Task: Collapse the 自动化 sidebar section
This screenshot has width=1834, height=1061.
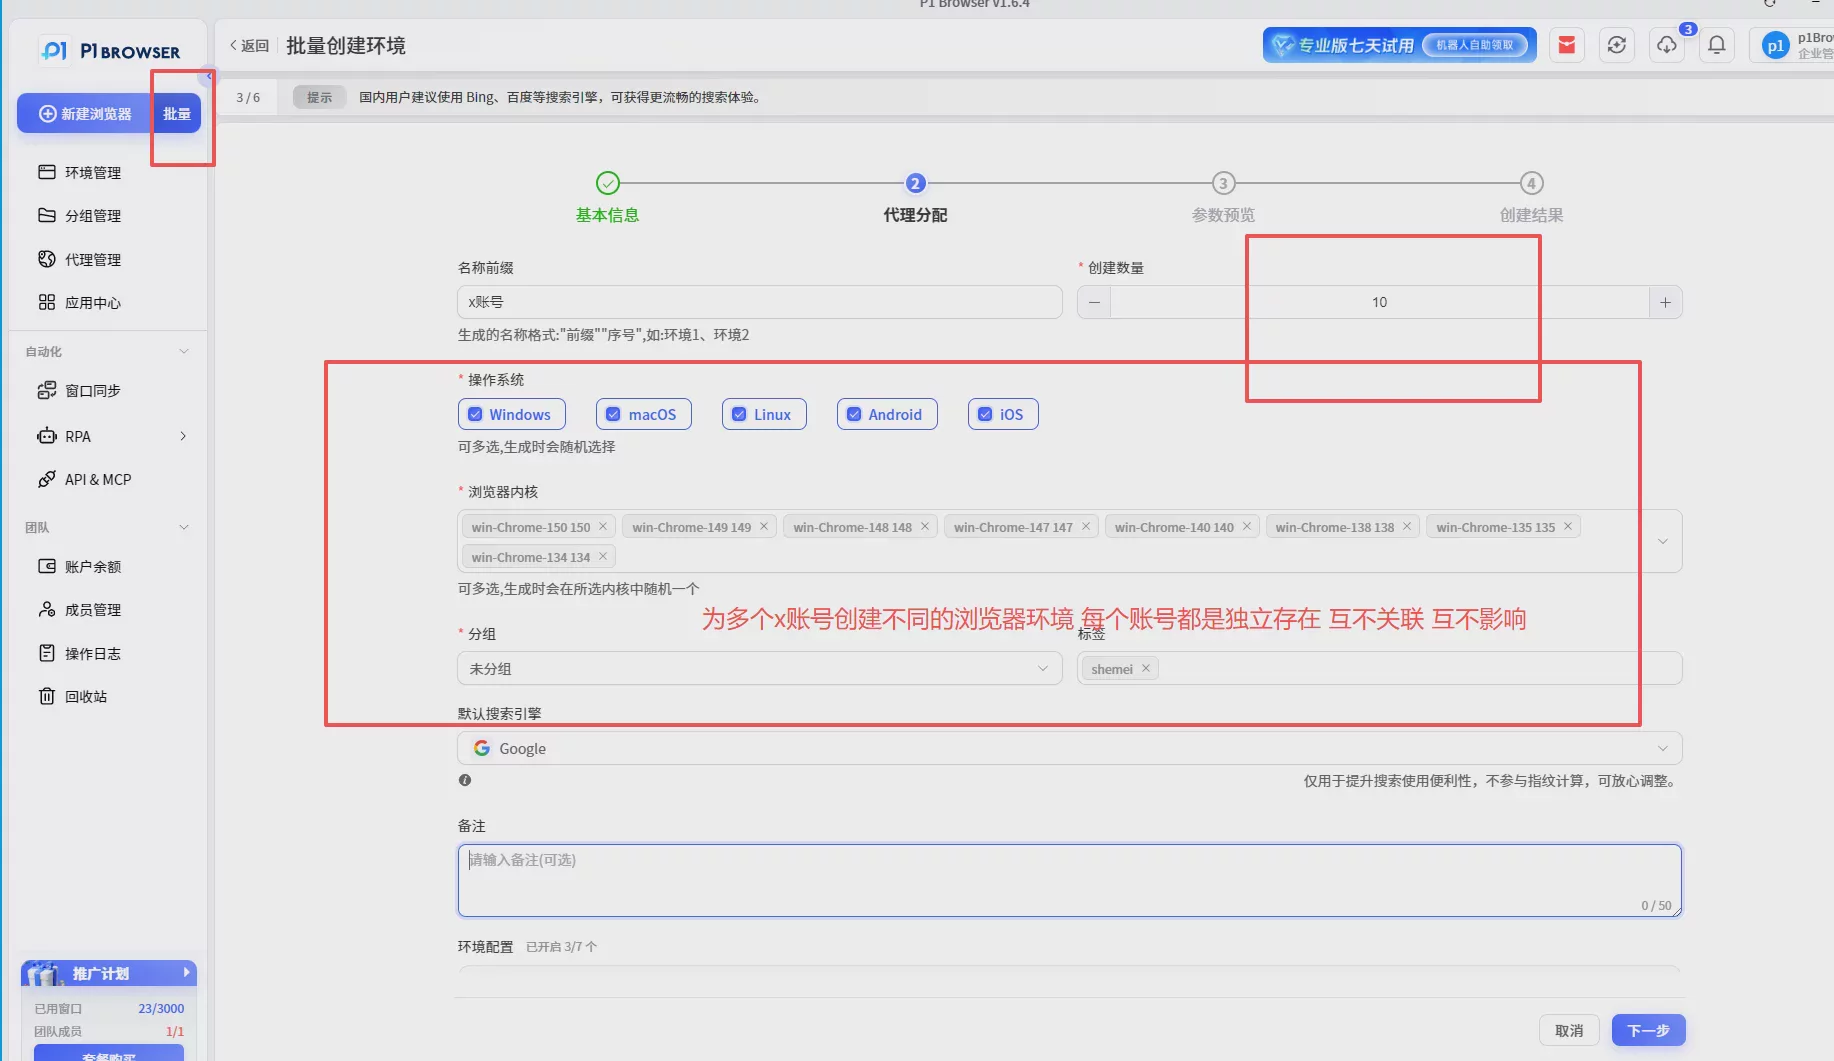Action: coord(184,351)
